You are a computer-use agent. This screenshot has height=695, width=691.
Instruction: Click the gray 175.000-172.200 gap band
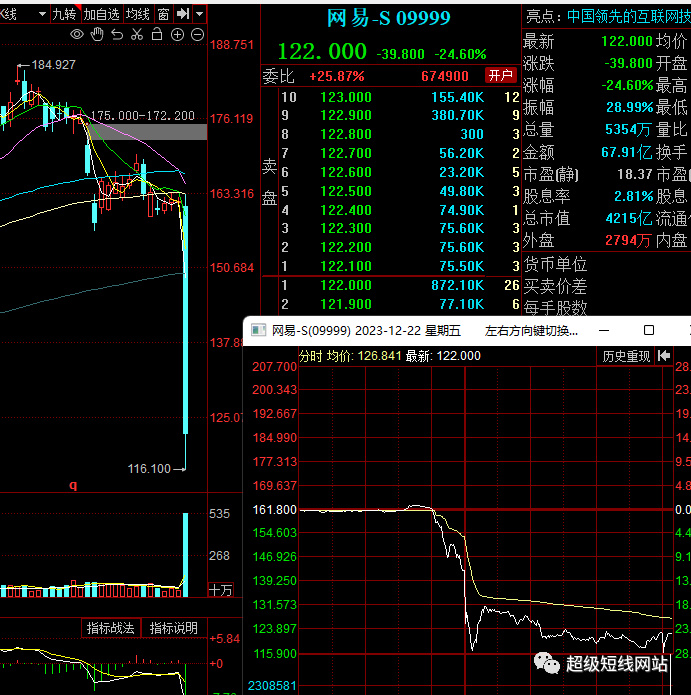tap(147, 132)
